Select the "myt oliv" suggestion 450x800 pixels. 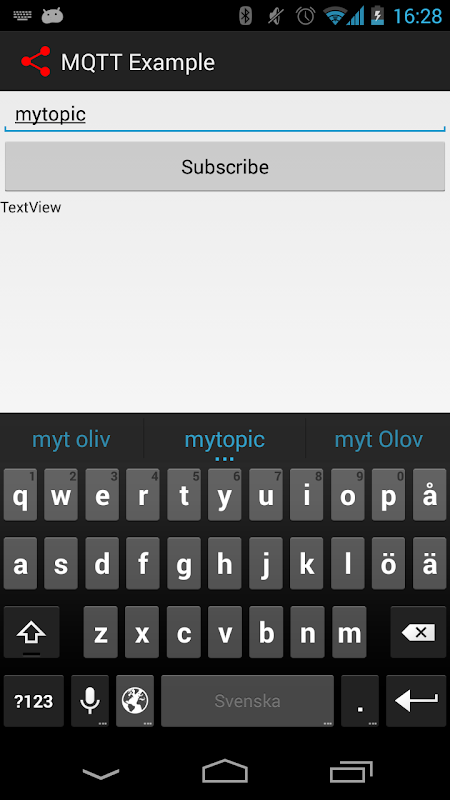71,439
